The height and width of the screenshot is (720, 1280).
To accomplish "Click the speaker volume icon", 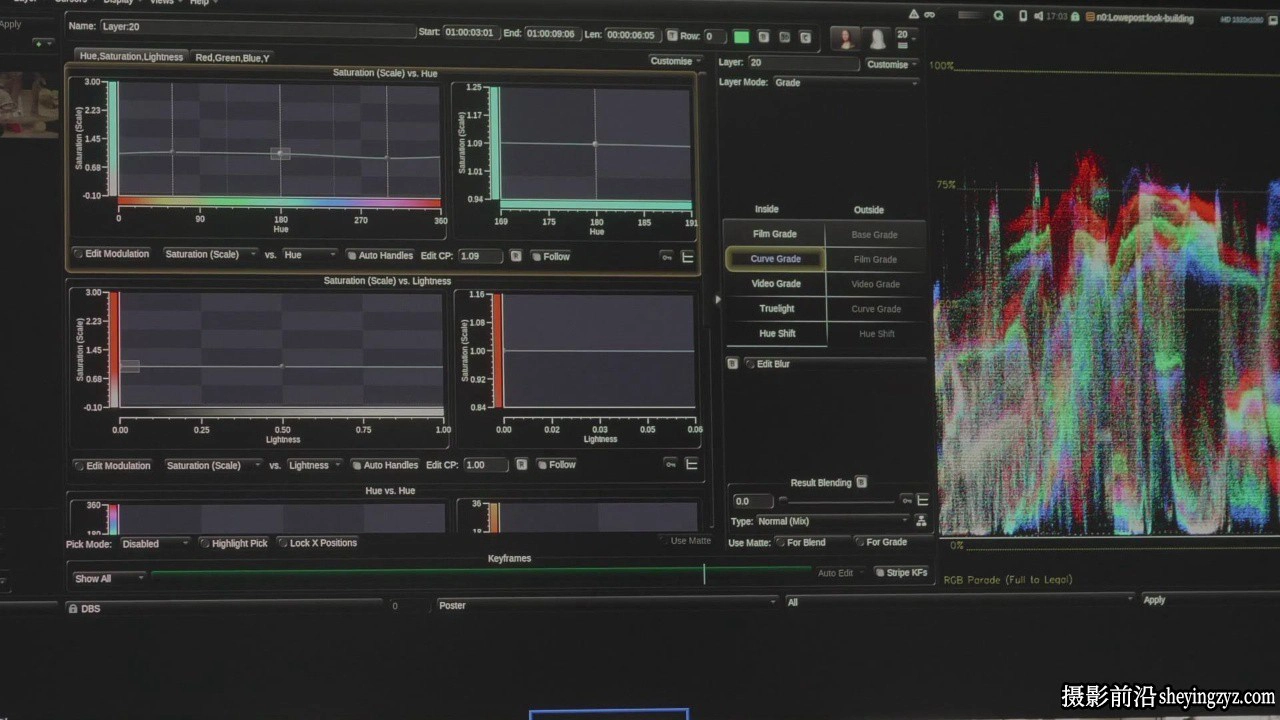I will coord(1039,16).
